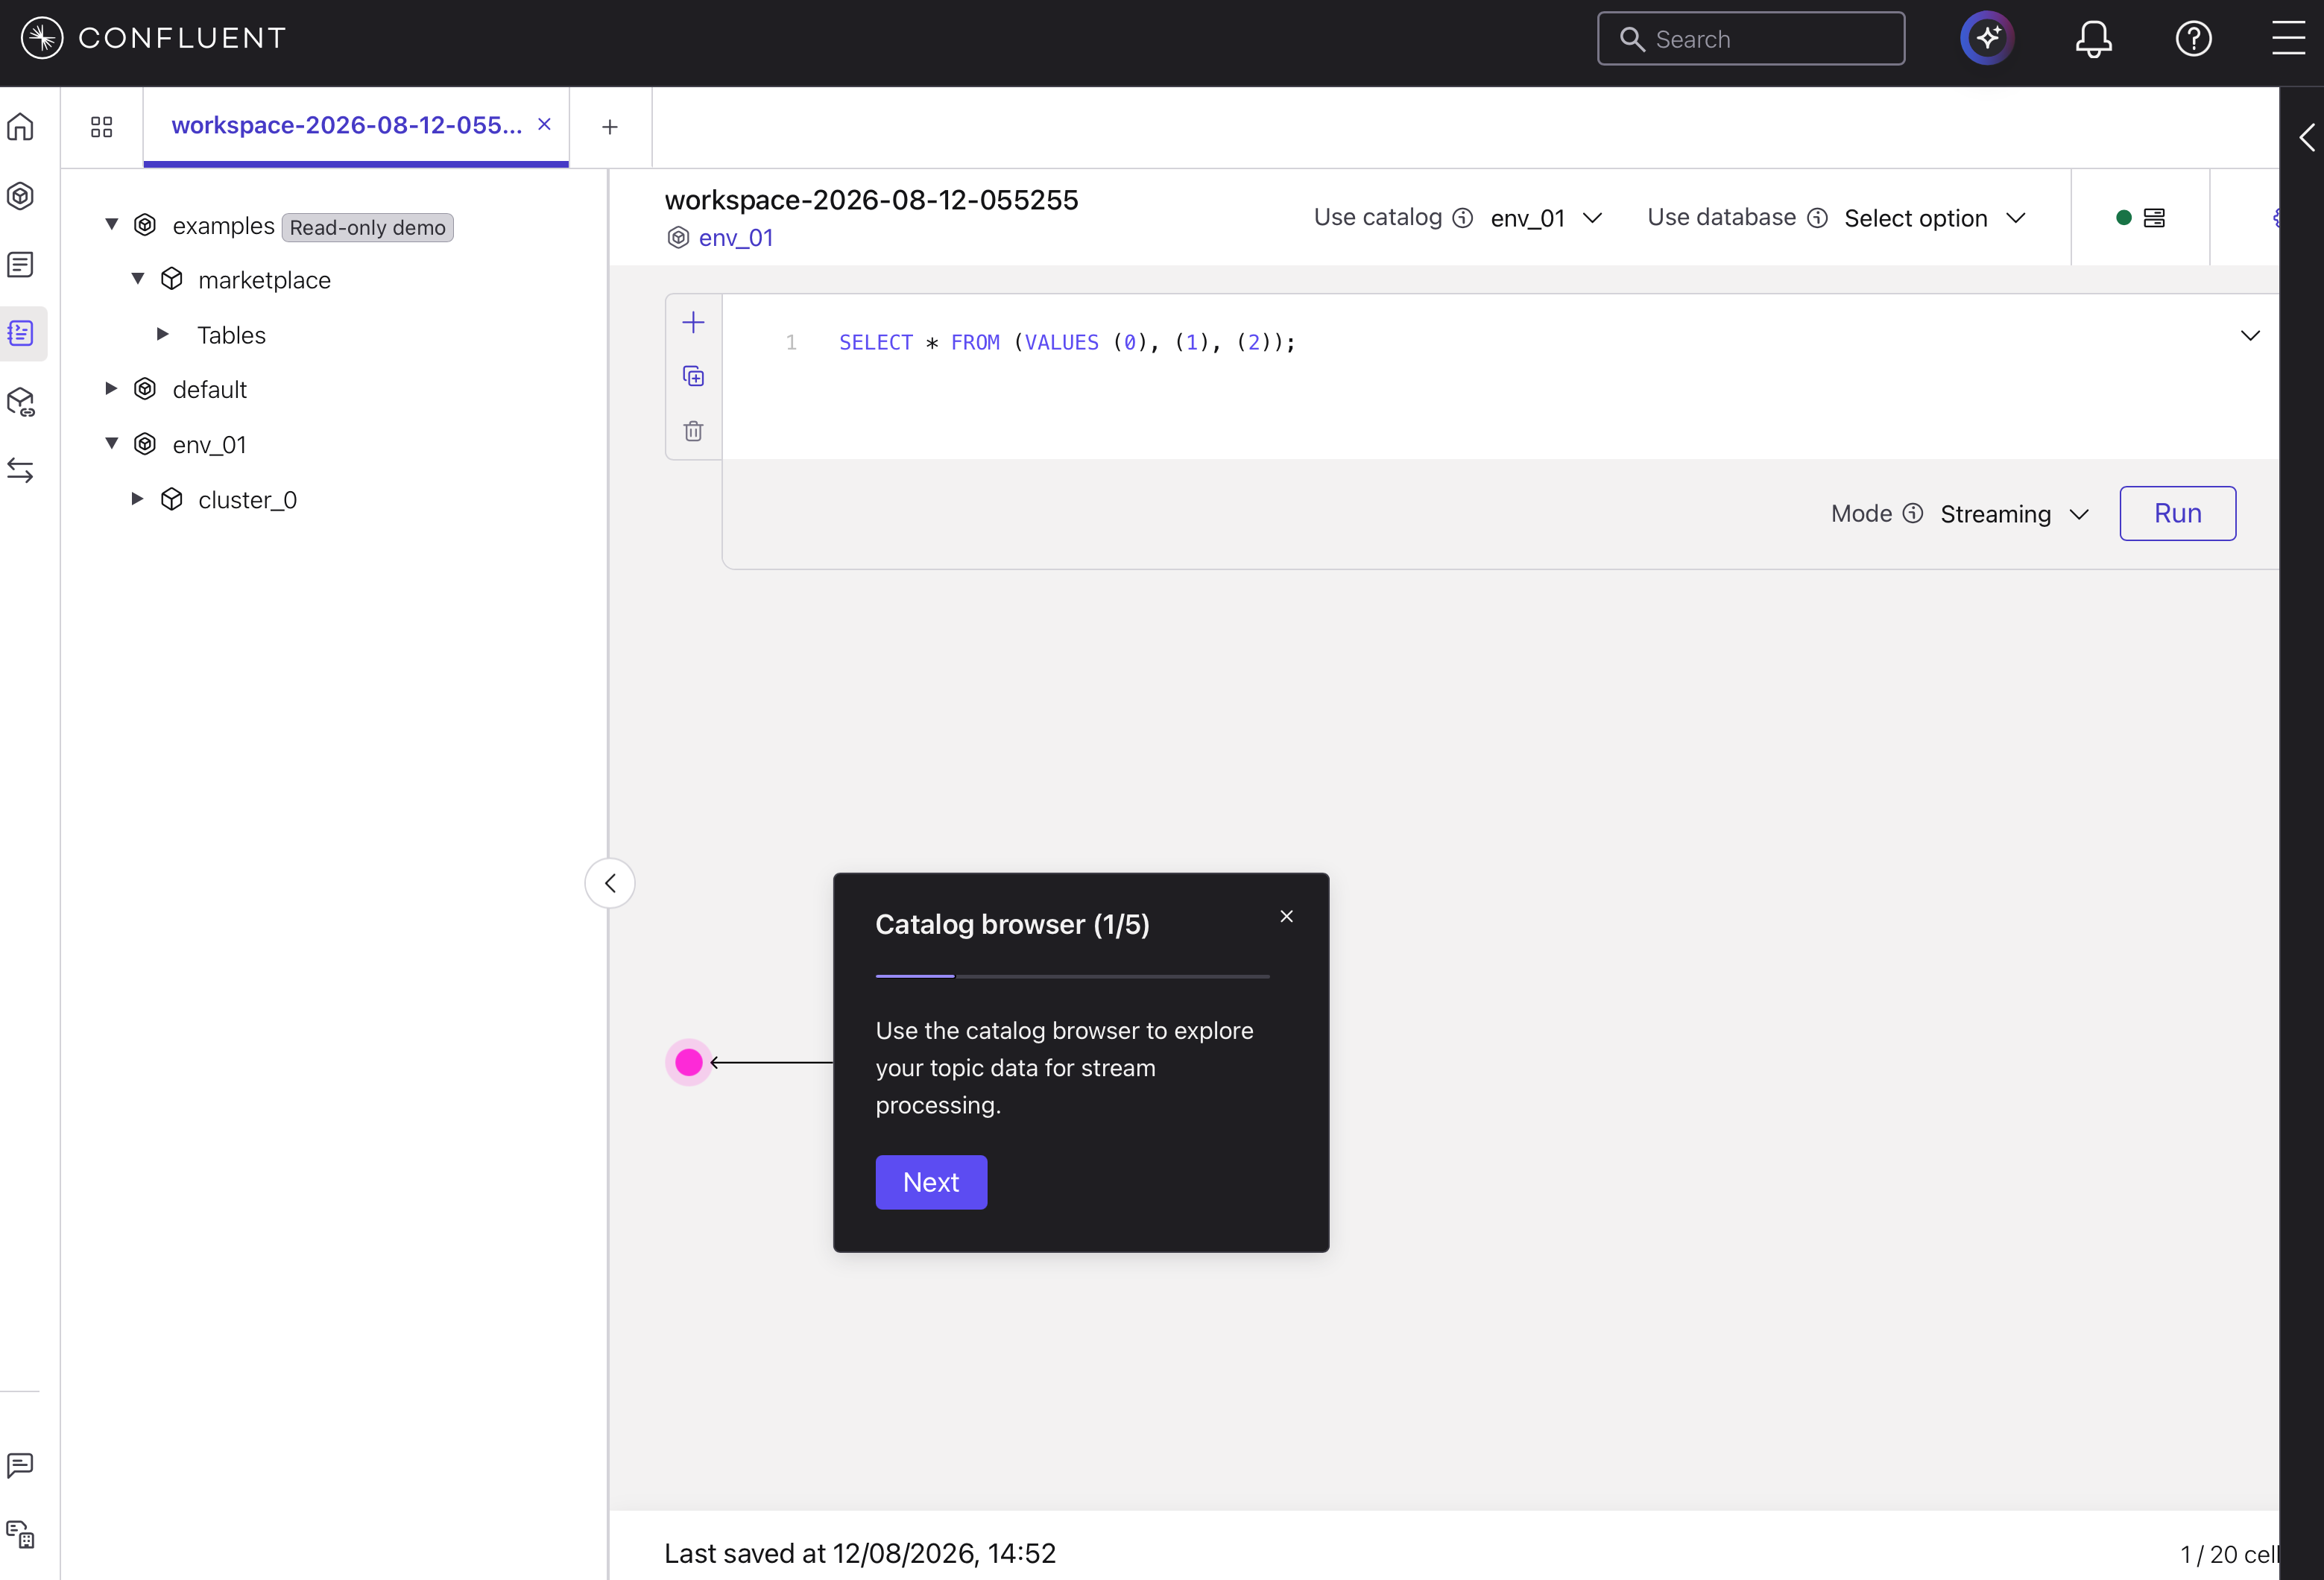Close the Catalog browser tour popup
Screen dimensions: 2324x1580
tap(1286, 916)
